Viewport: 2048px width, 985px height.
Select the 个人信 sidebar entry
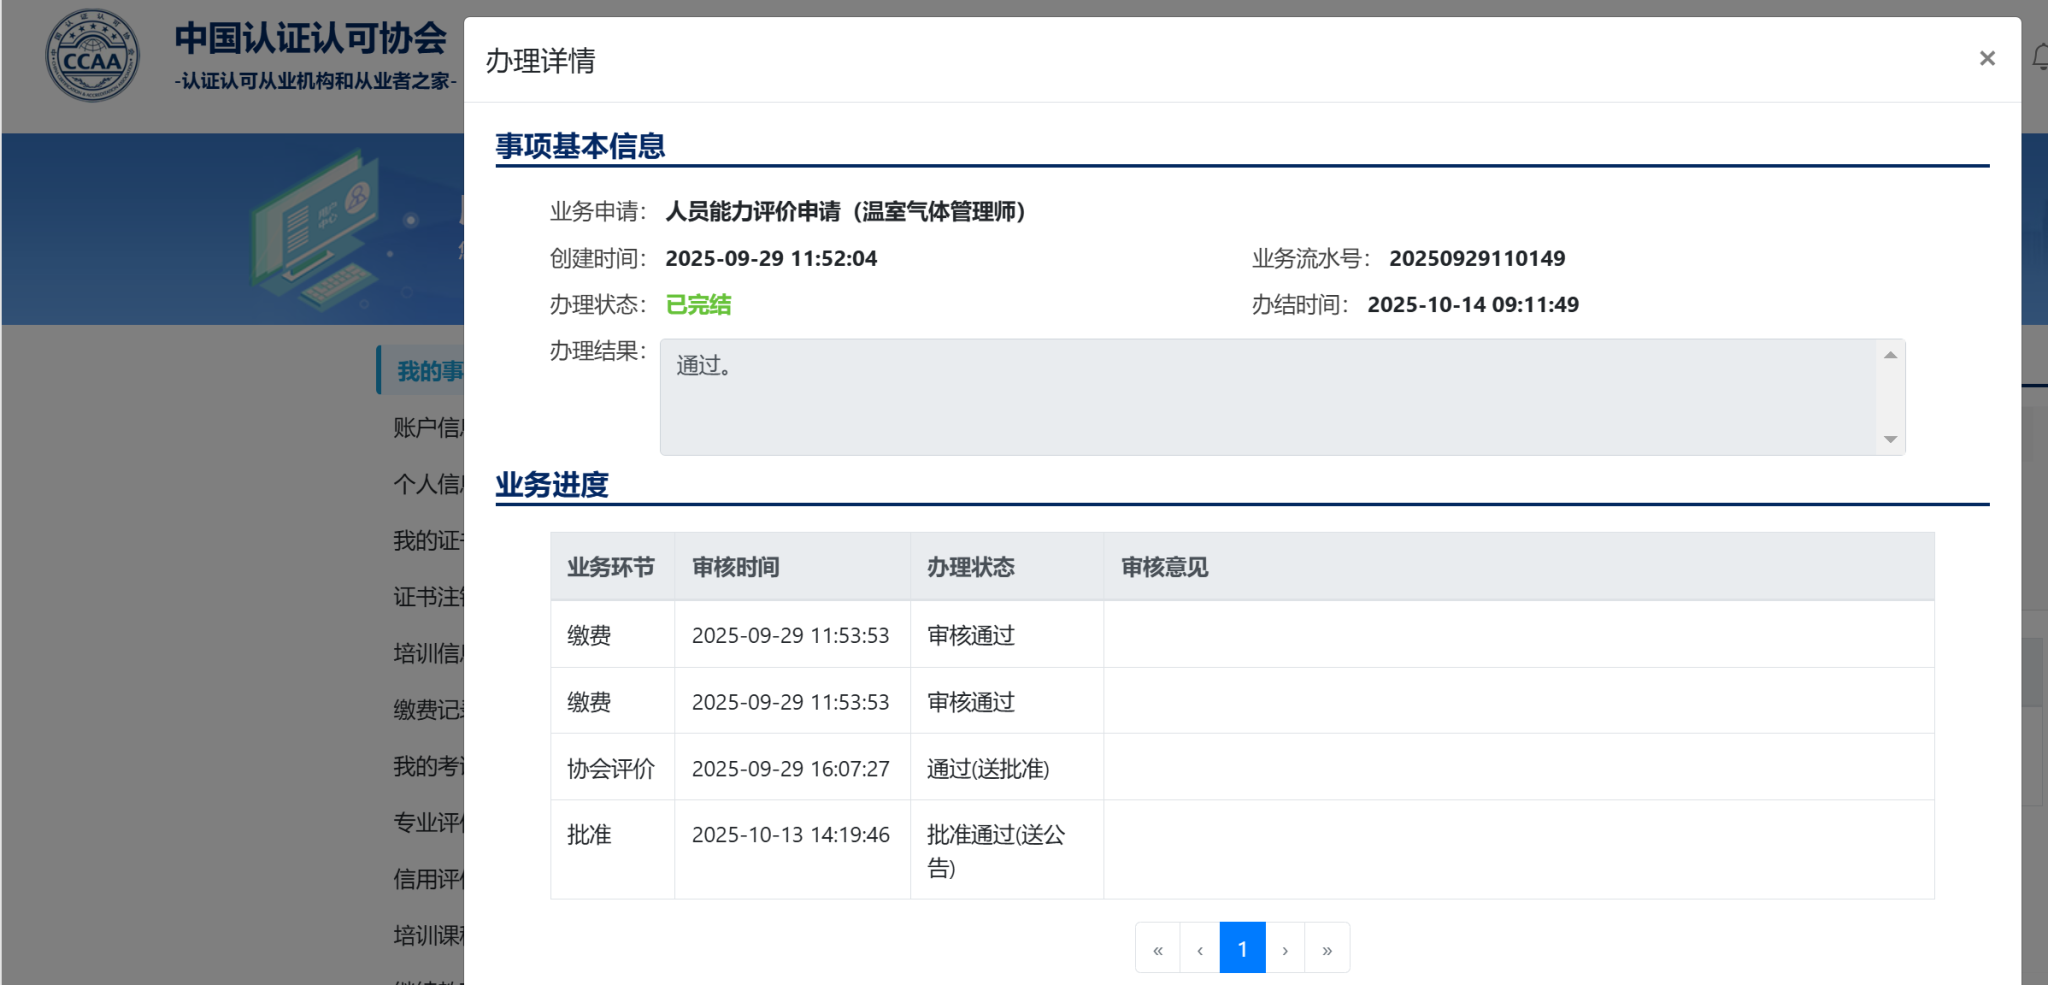[428, 484]
